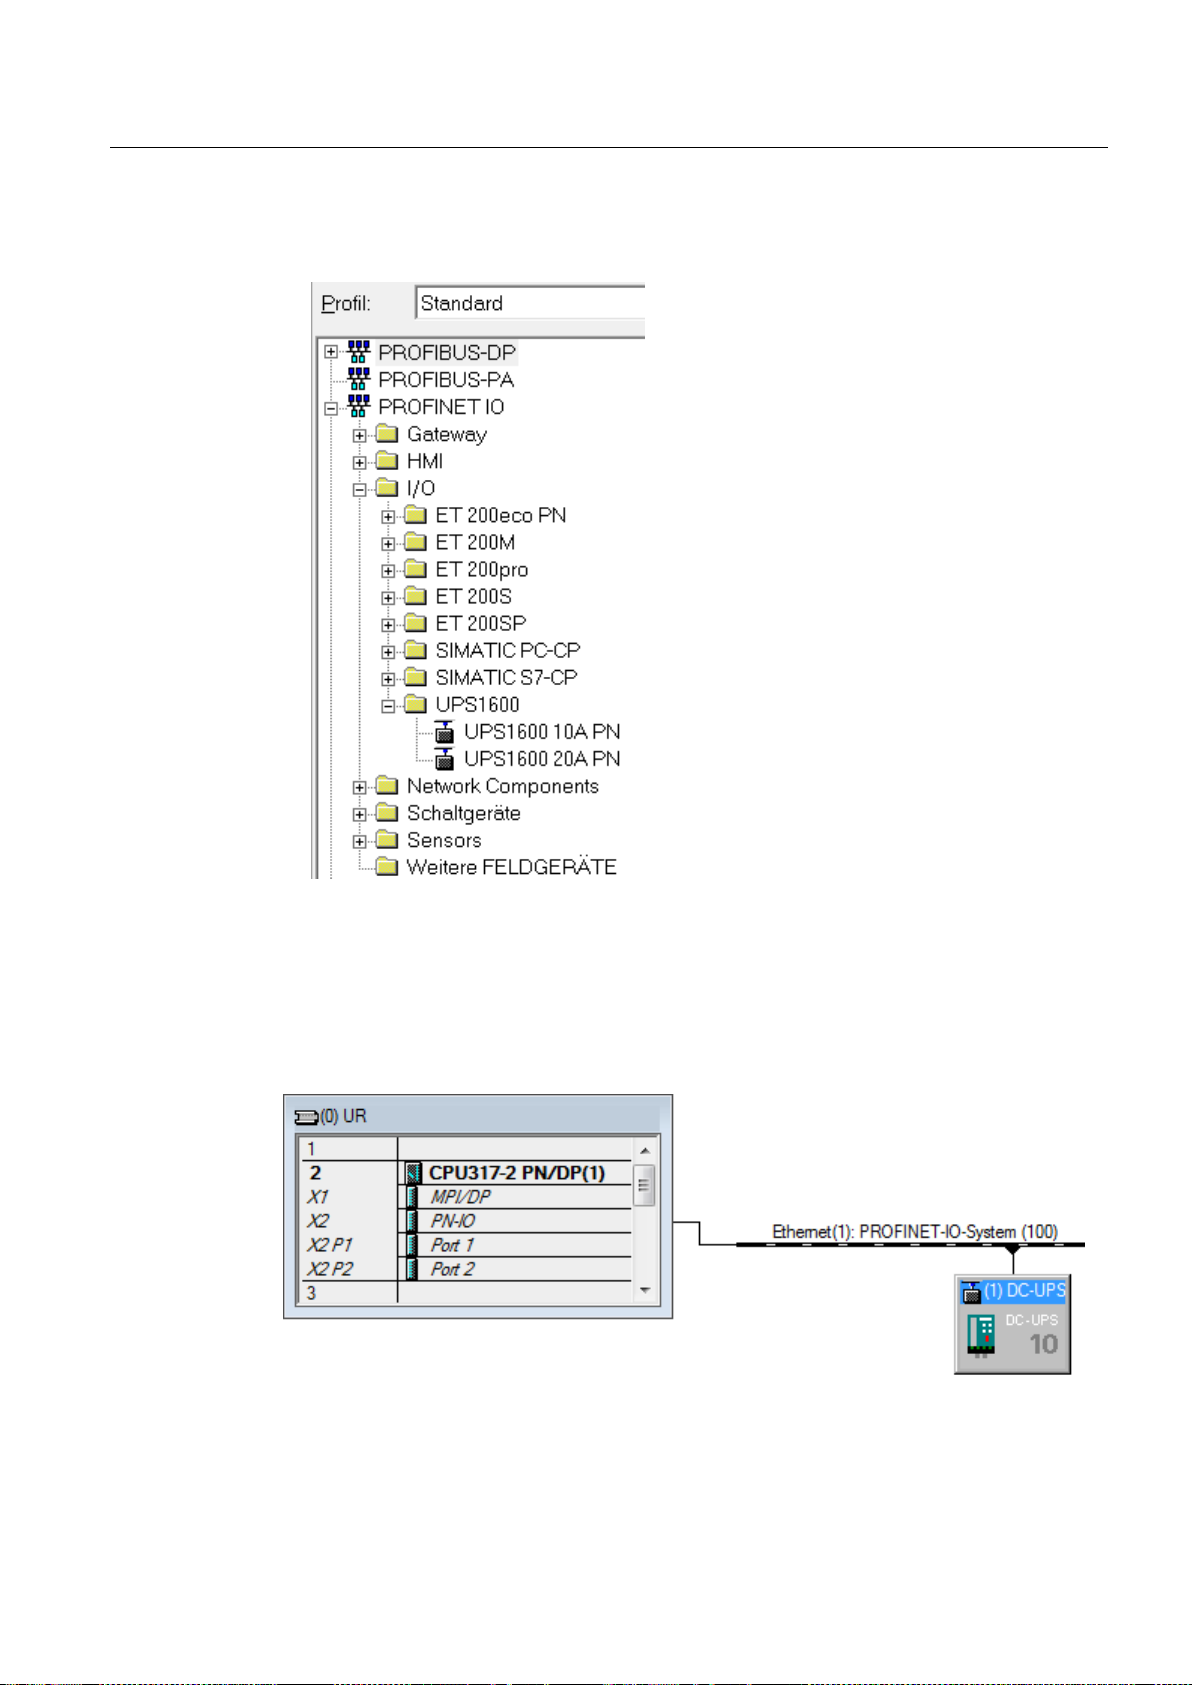Click the ET 200S folder icon
1192x1685 pixels.
[415, 596]
